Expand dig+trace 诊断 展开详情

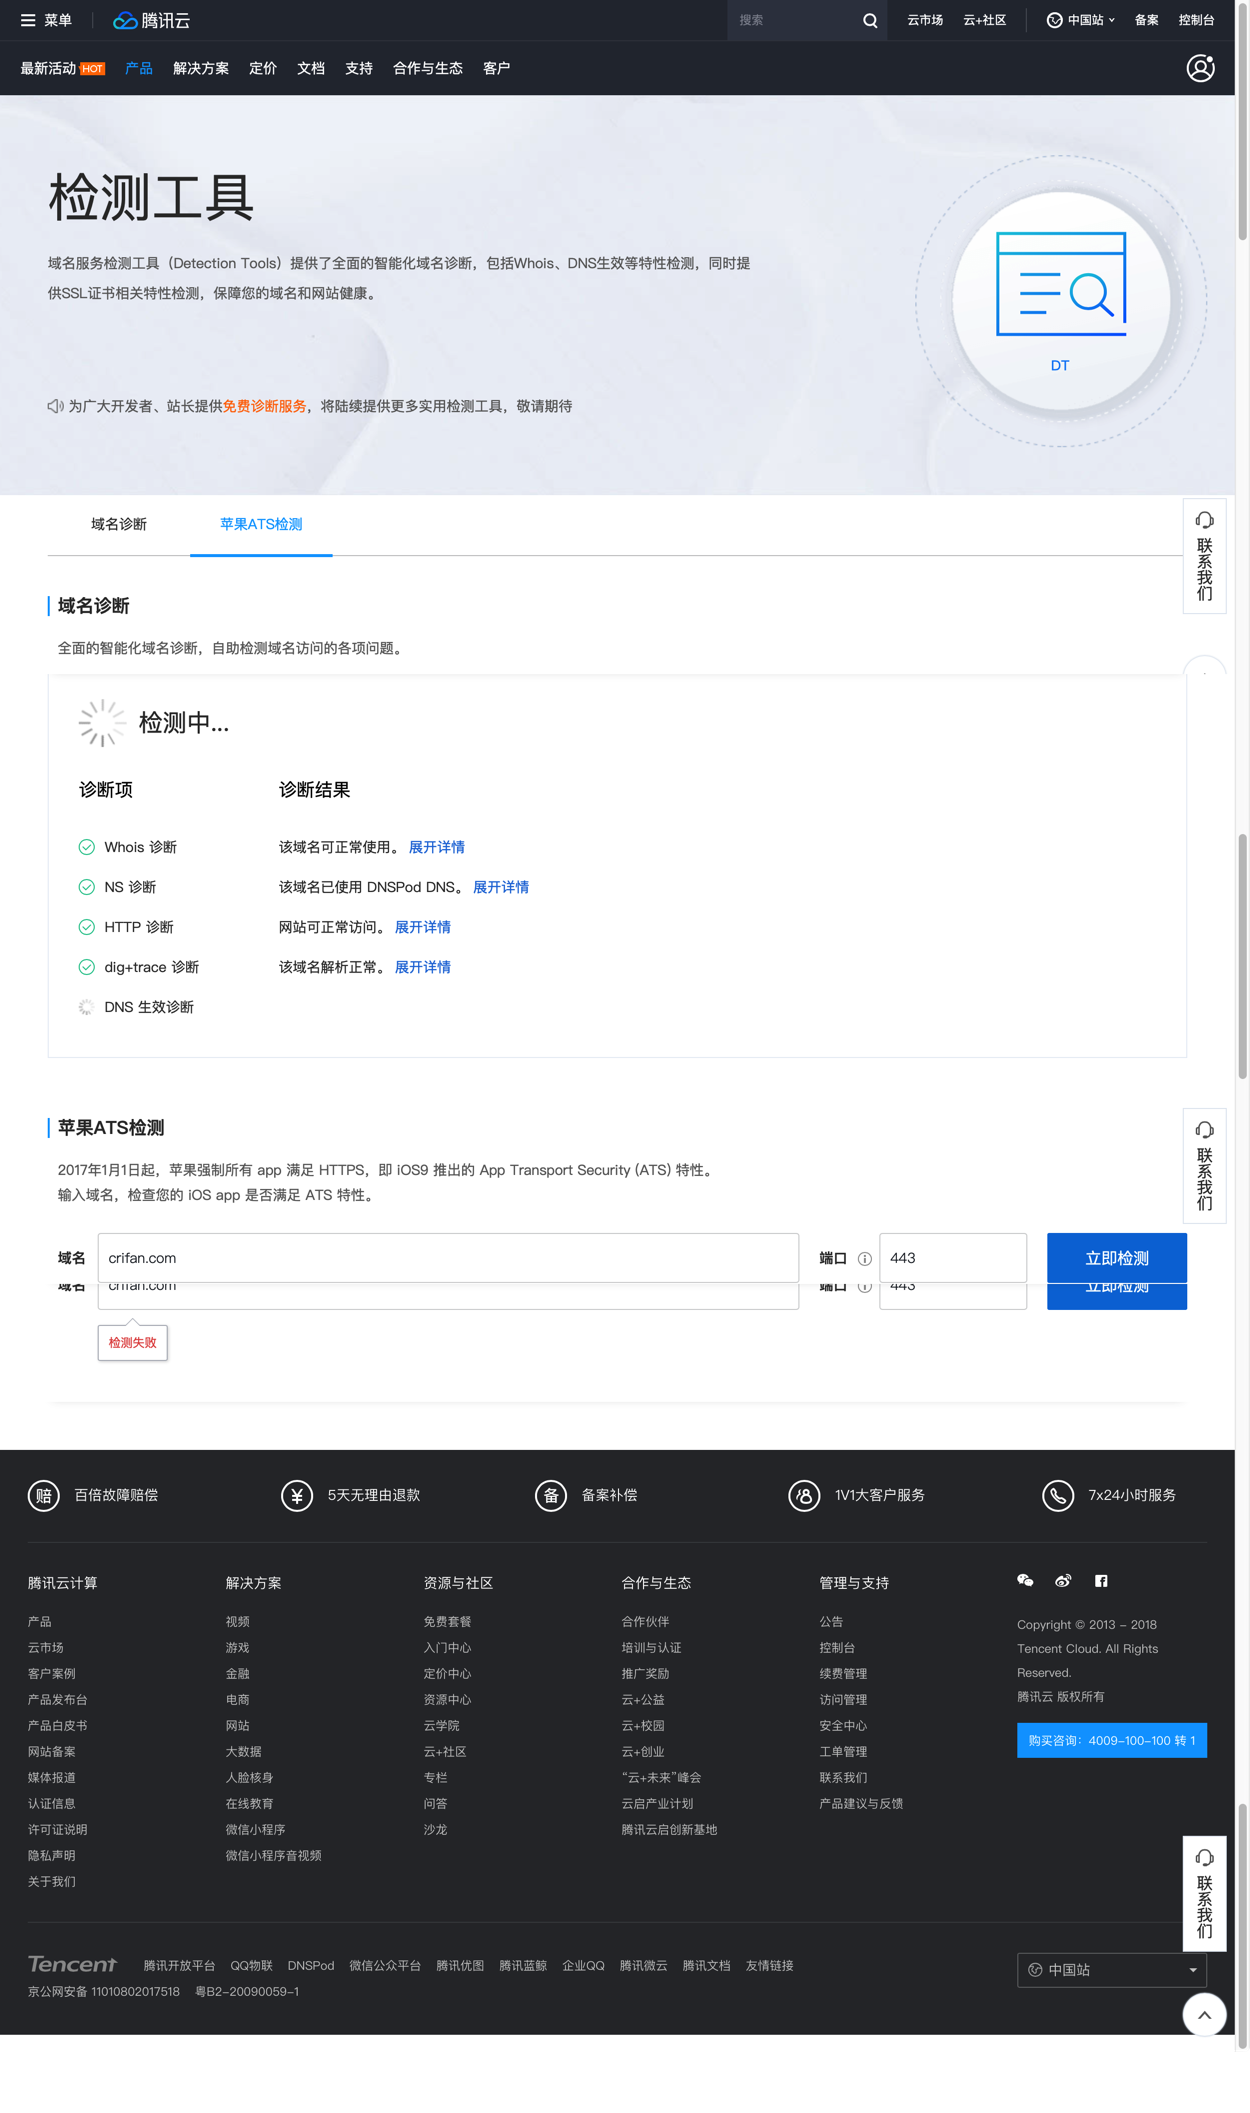(x=423, y=967)
